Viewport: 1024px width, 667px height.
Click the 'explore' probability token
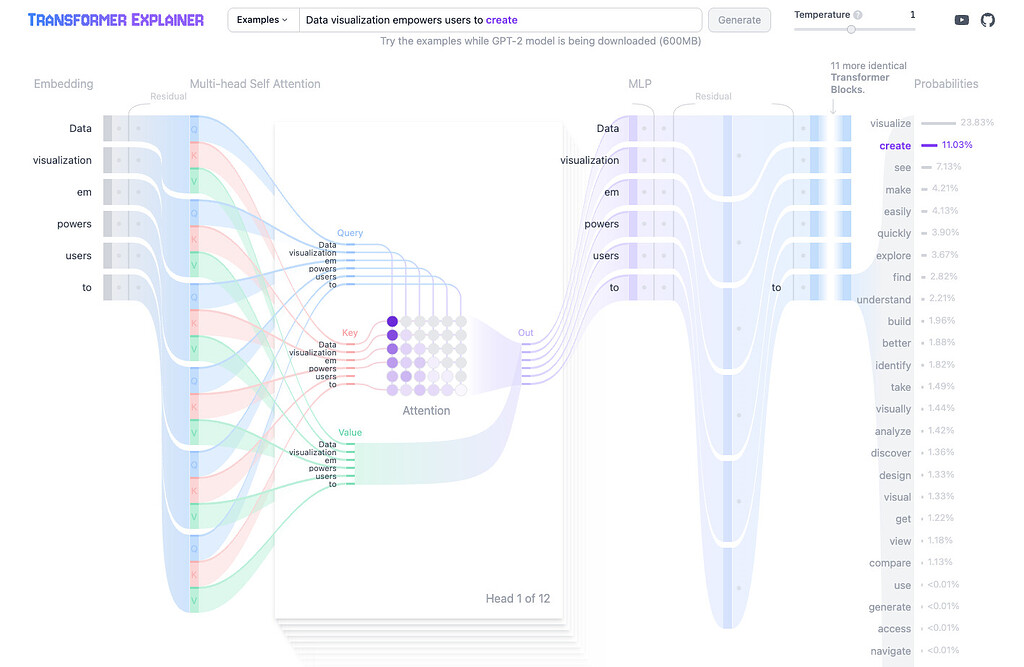point(893,255)
